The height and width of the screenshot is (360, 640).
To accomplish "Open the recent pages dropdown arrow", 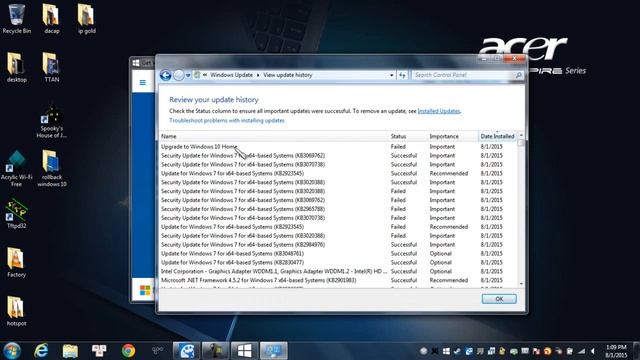I will tap(188, 76).
